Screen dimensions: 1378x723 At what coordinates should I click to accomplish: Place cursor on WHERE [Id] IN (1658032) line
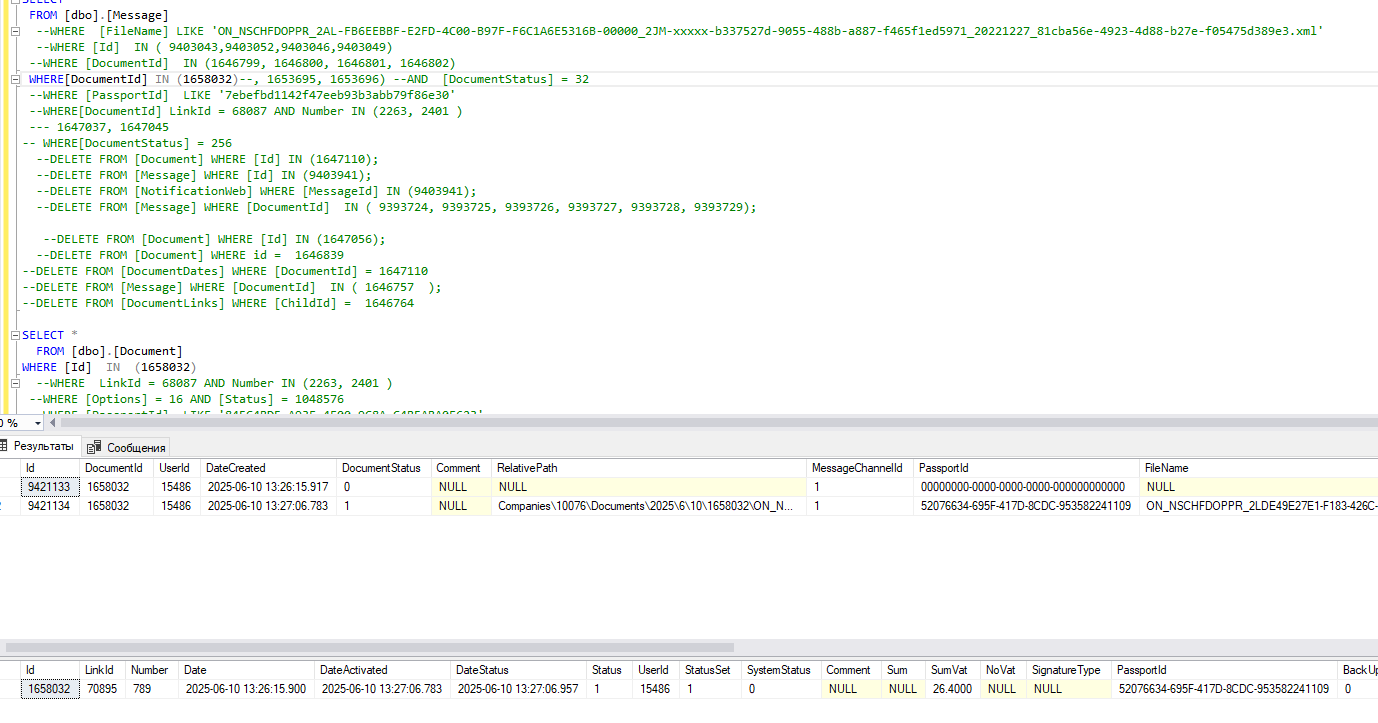tap(109, 367)
